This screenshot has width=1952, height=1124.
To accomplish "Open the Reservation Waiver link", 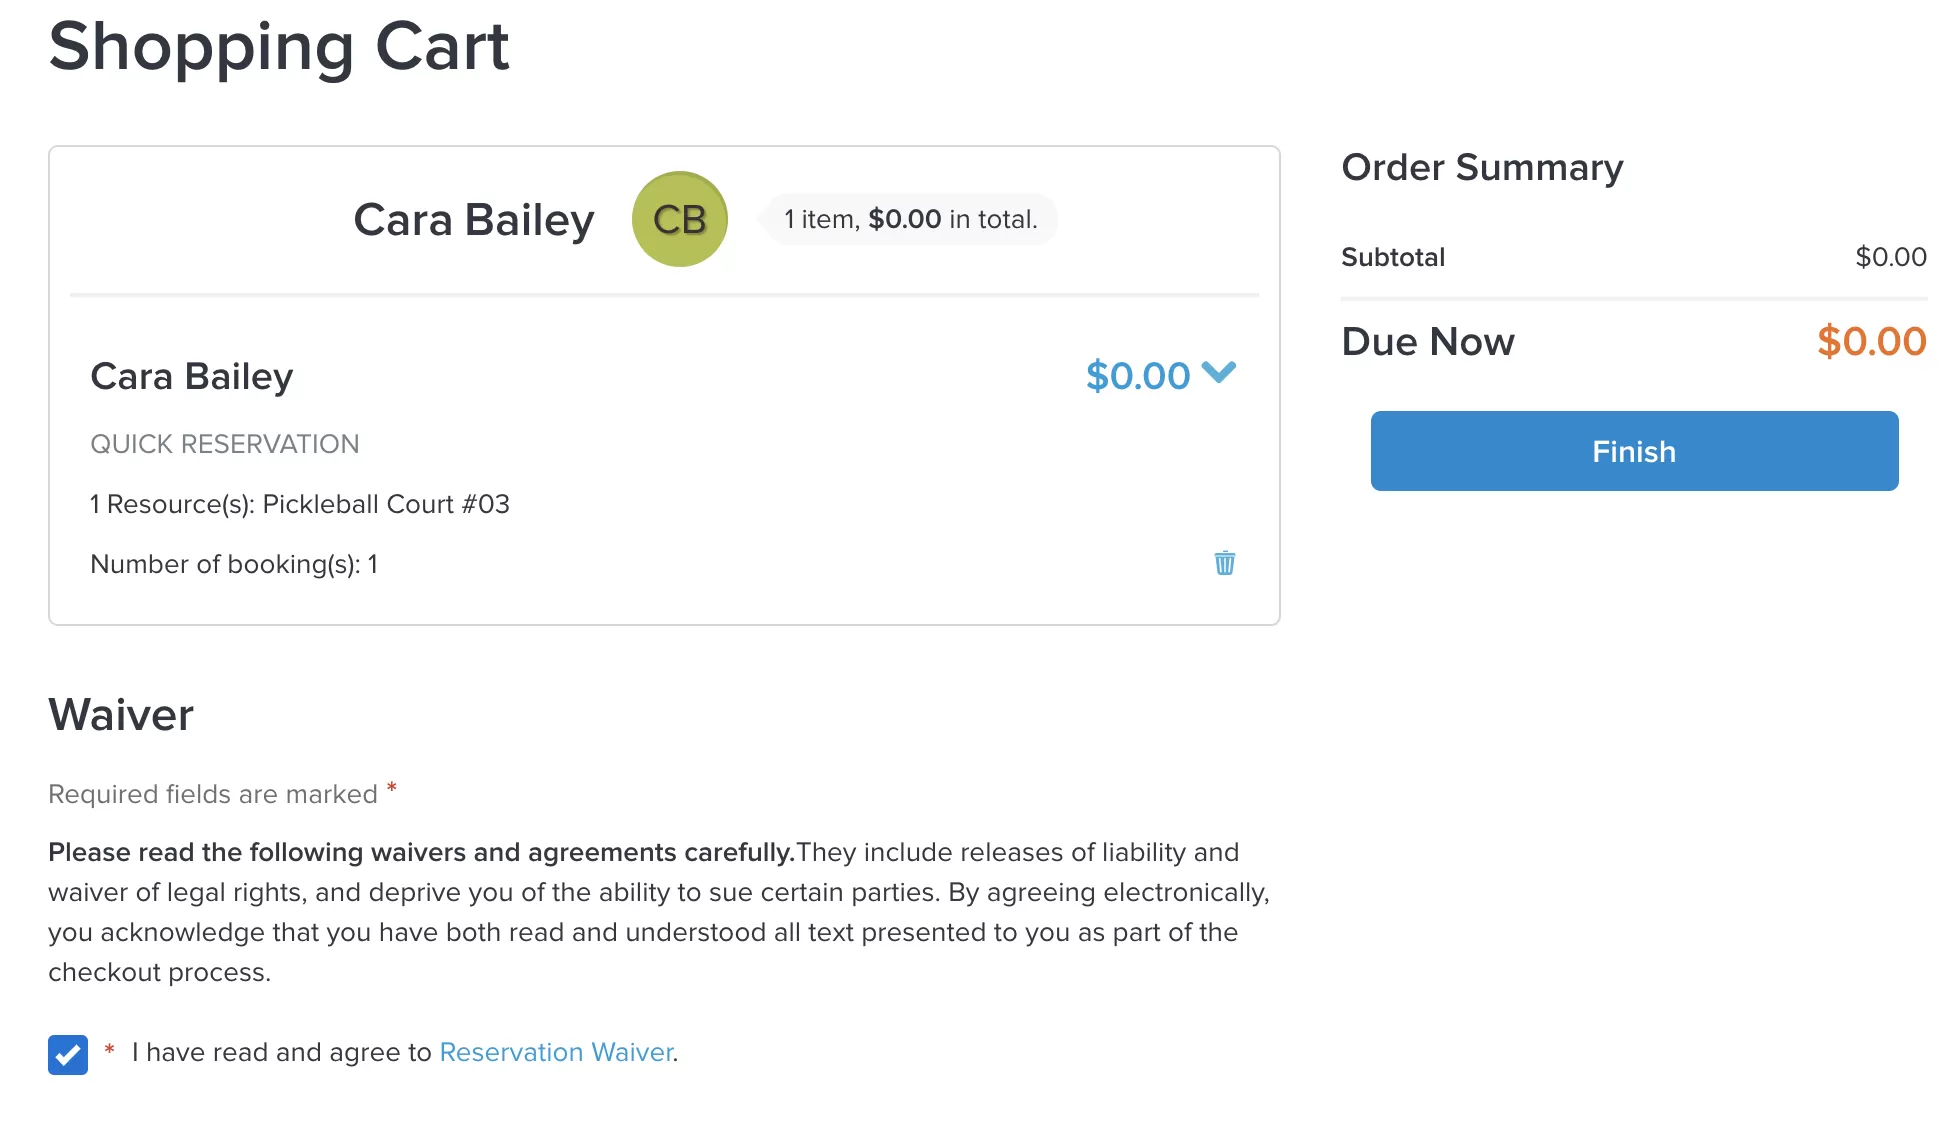I will point(556,1052).
